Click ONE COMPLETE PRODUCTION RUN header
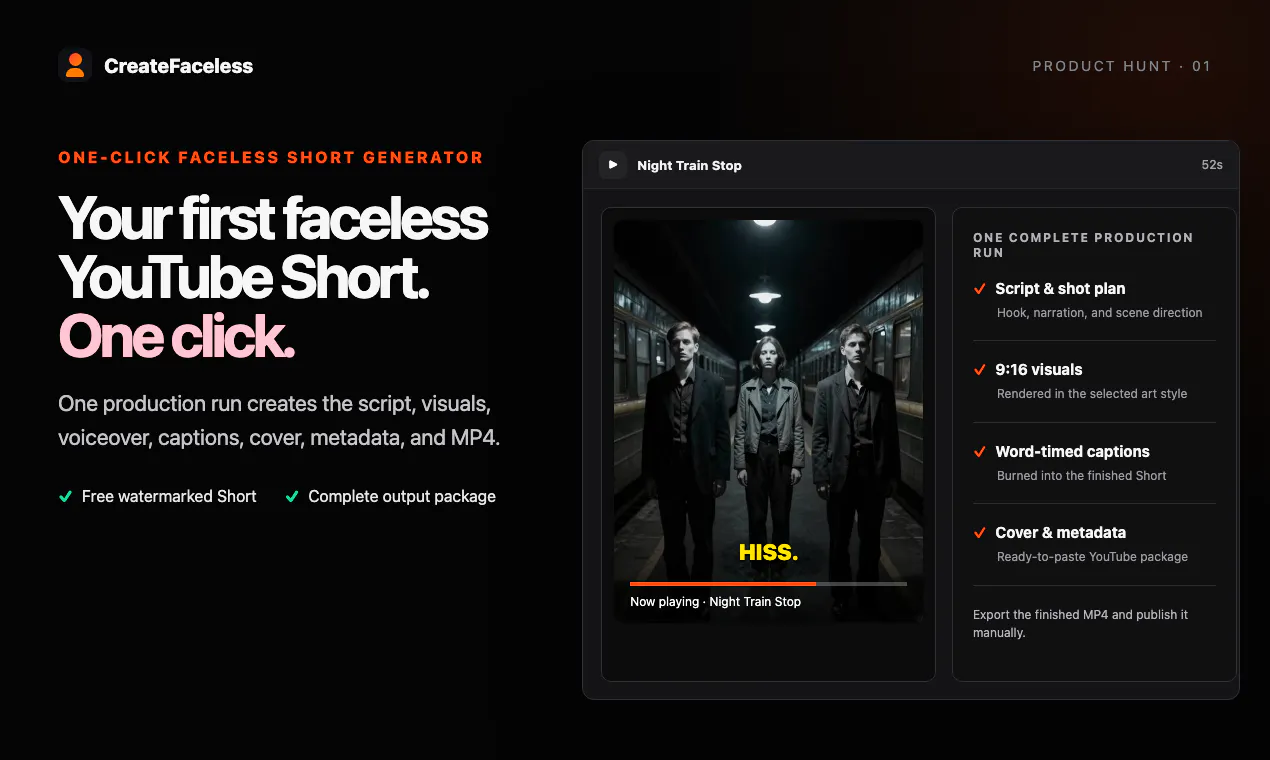The width and height of the screenshot is (1270, 760). tap(1083, 245)
